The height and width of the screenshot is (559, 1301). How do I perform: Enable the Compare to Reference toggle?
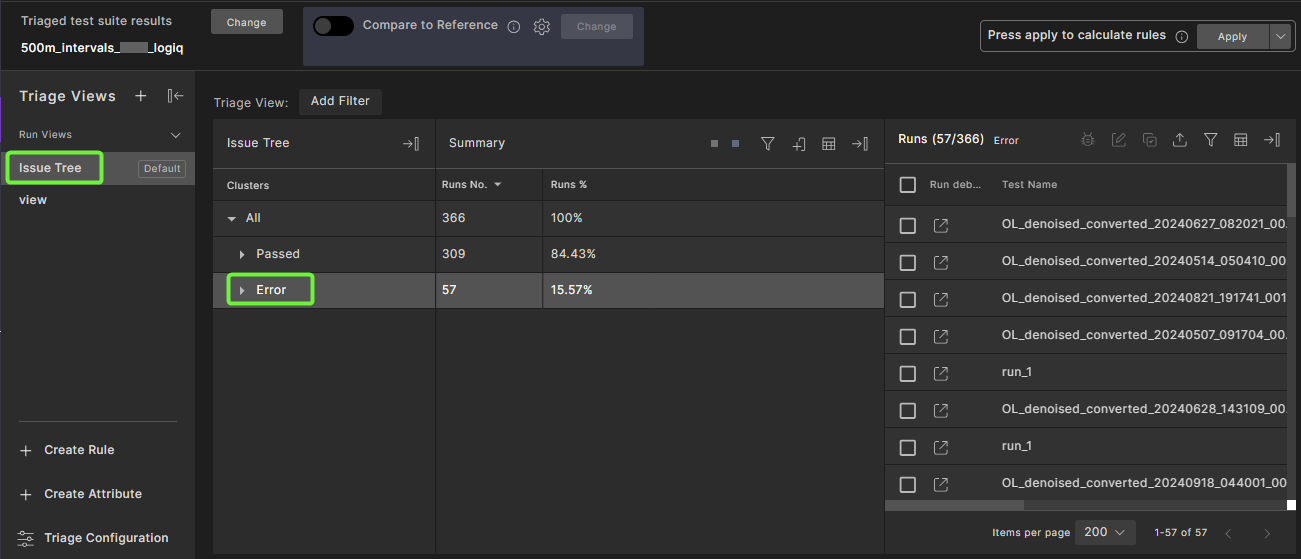[333, 26]
